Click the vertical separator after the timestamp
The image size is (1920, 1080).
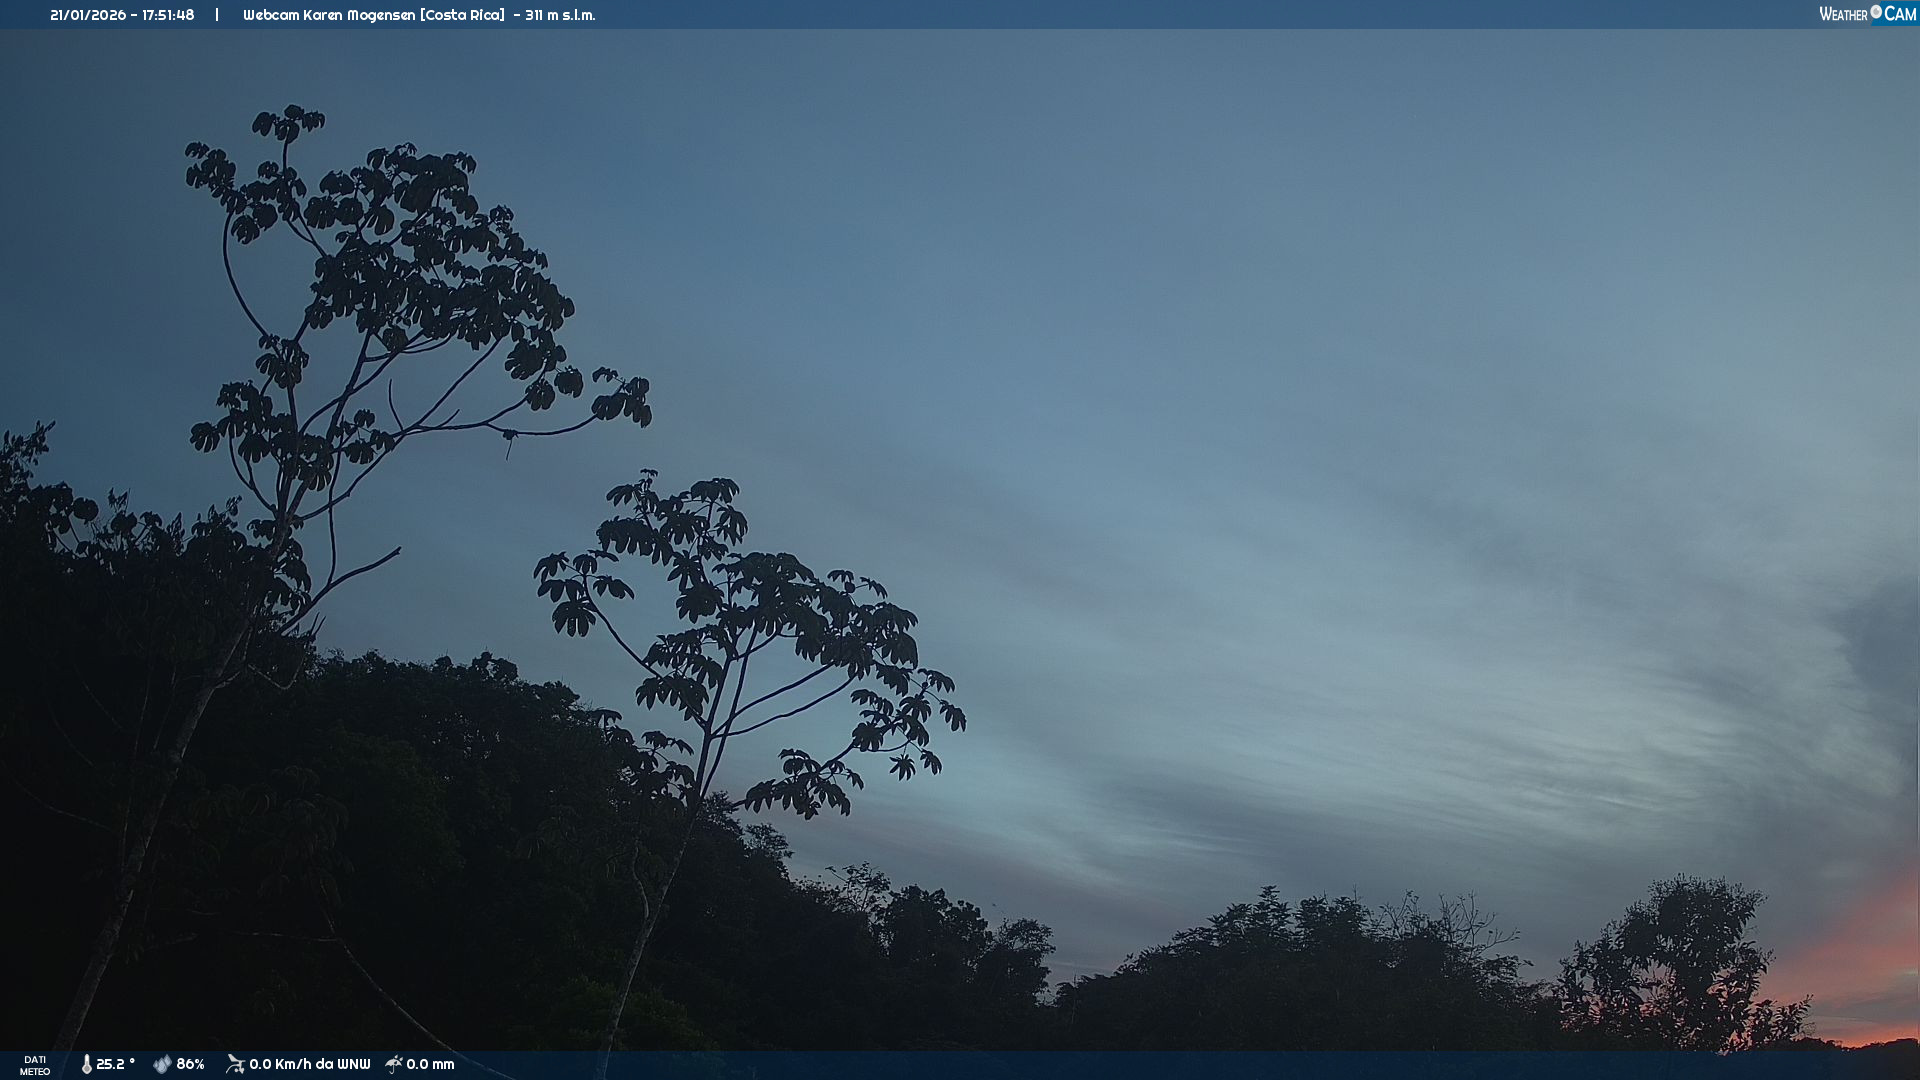[217, 15]
